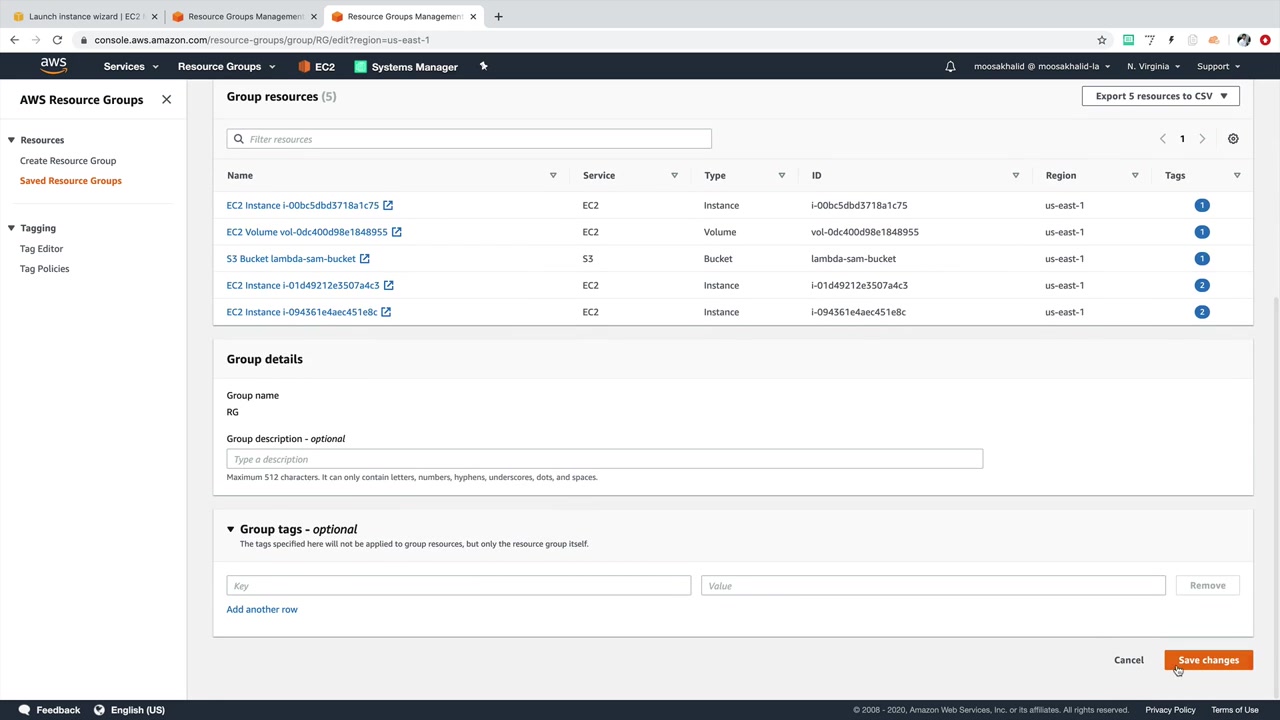The image size is (1280, 720).
Task: Open Tag Policies from the sidebar
Action: (x=44, y=268)
